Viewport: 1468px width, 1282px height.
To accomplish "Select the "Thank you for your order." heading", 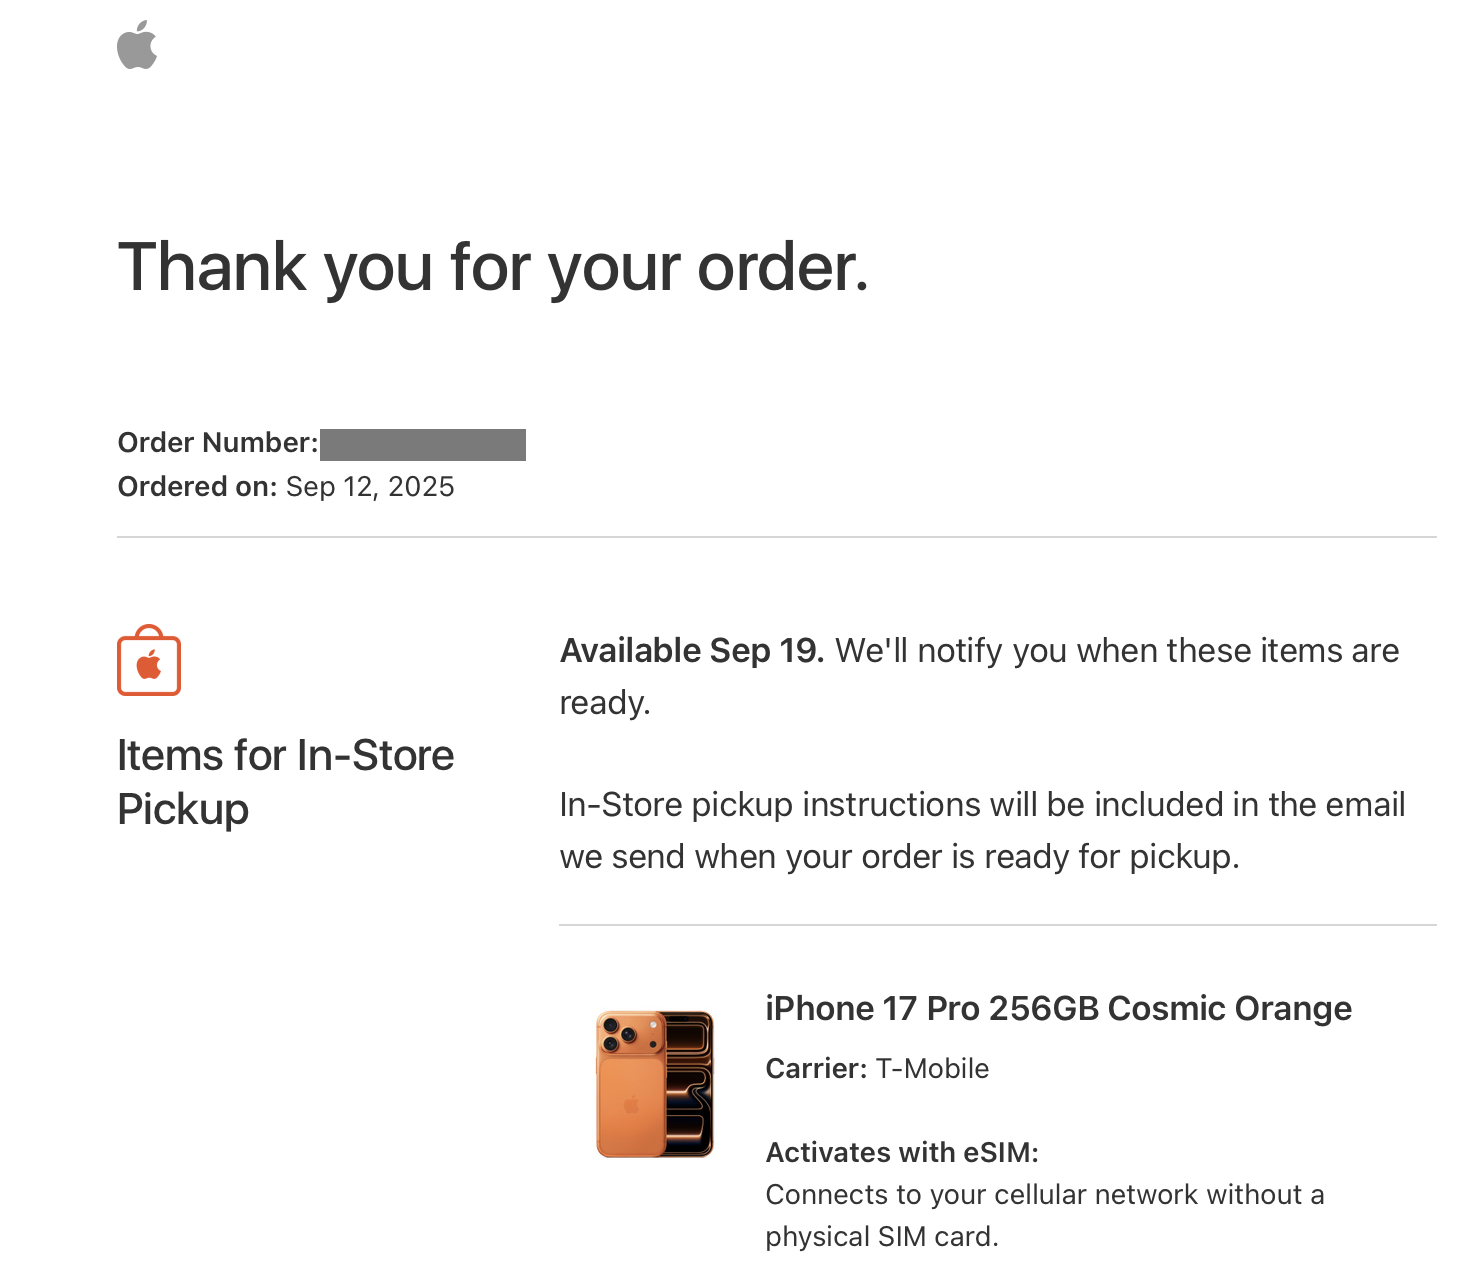I will [x=493, y=268].
